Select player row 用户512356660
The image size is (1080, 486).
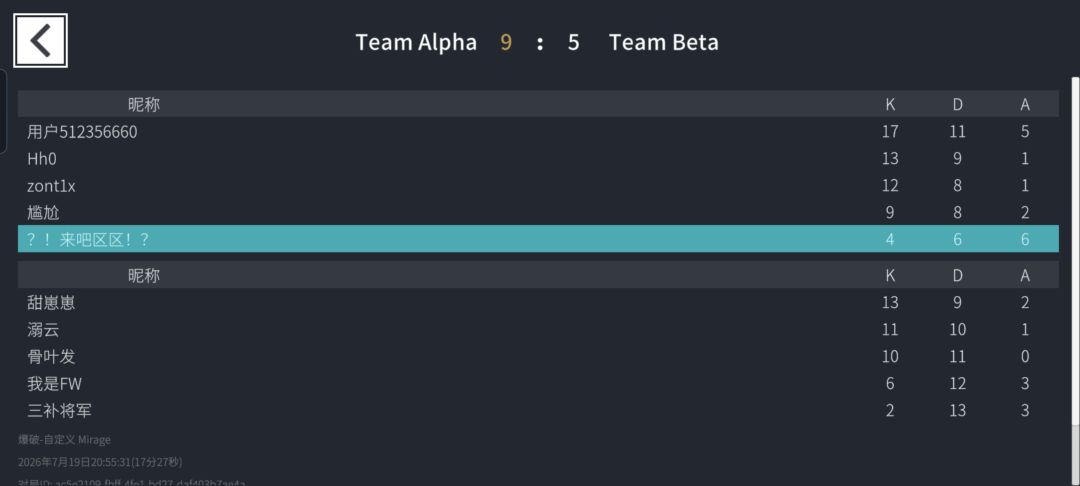click(538, 131)
